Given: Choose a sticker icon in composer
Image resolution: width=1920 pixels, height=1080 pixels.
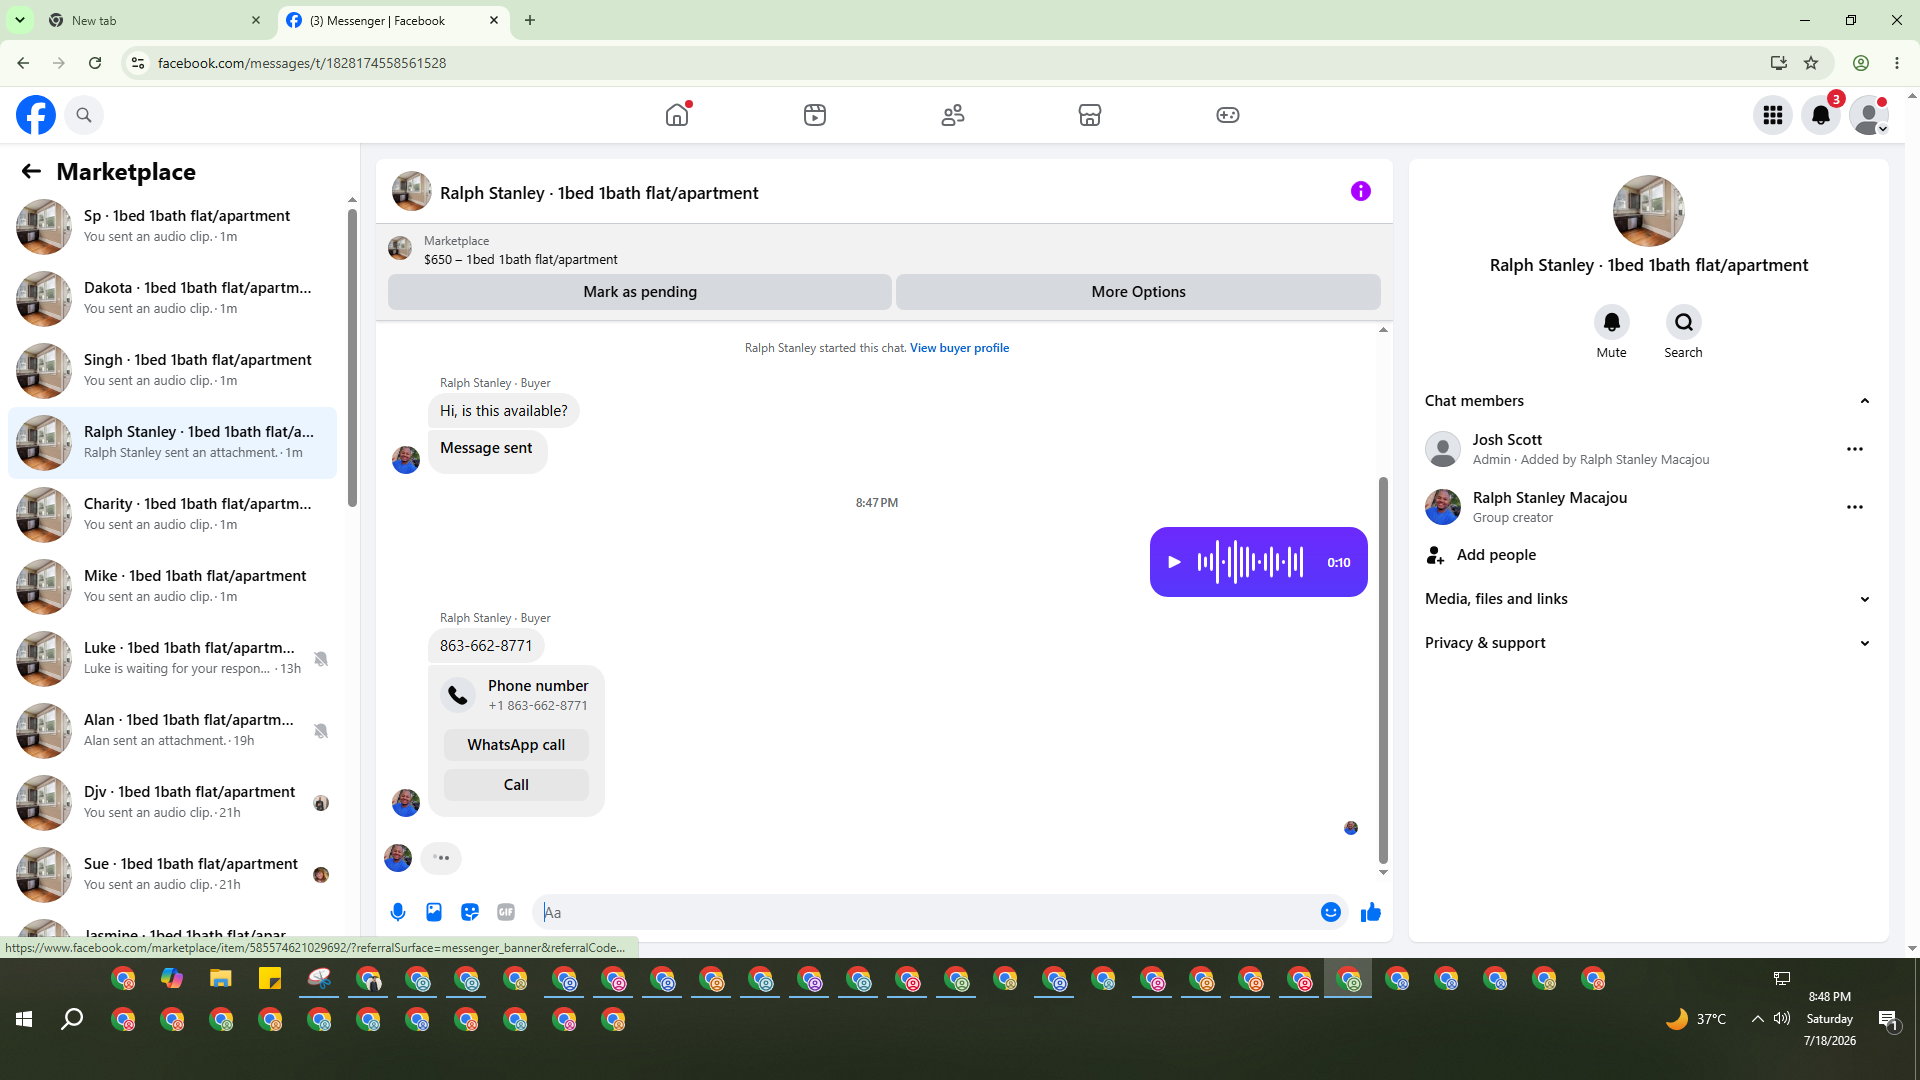Looking at the screenshot, I should pyautogui.click(x=470, y=912).
